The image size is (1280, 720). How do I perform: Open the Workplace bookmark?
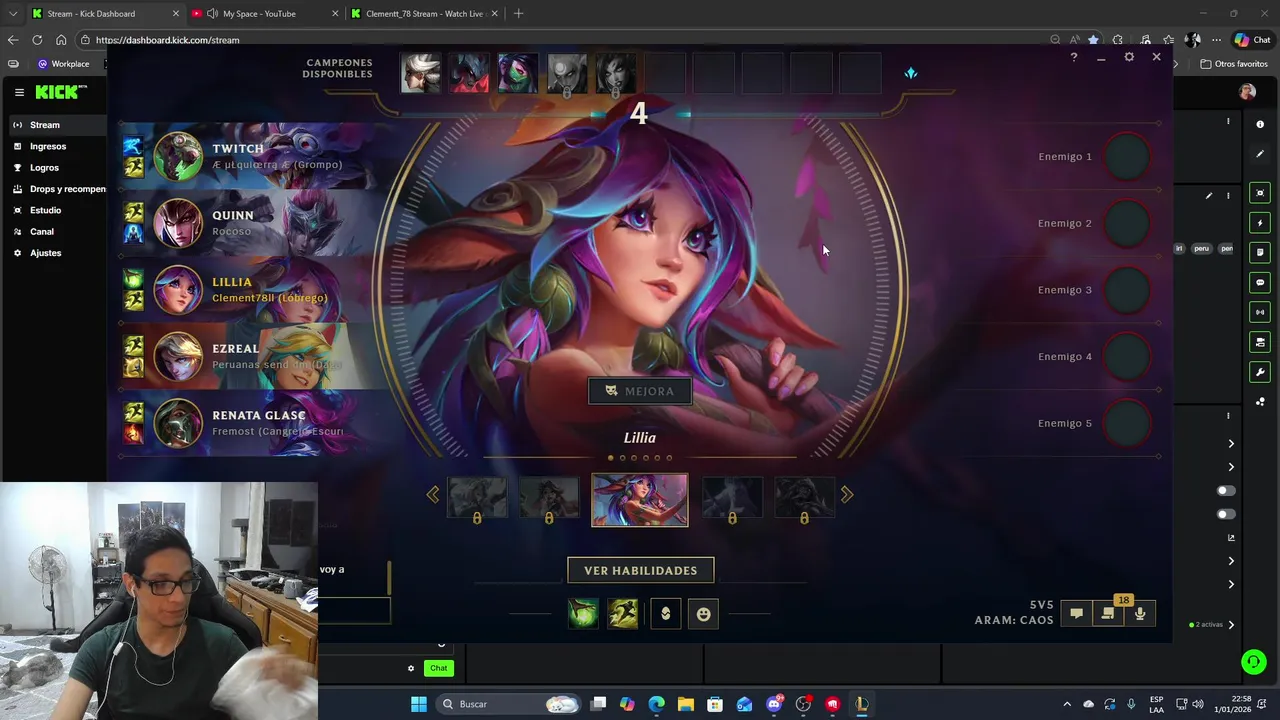tap(63, 64)
